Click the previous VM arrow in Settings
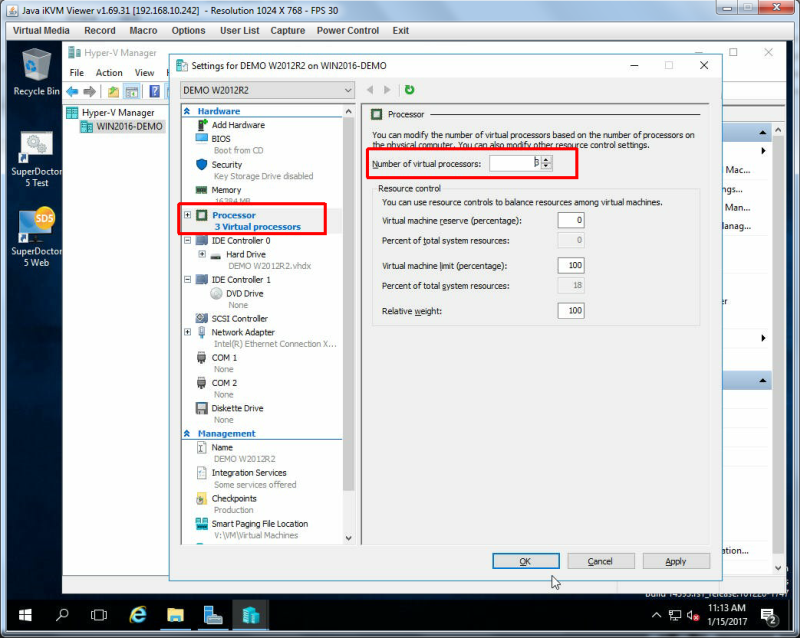Screen dimensions: 800x638 [370, 90]
